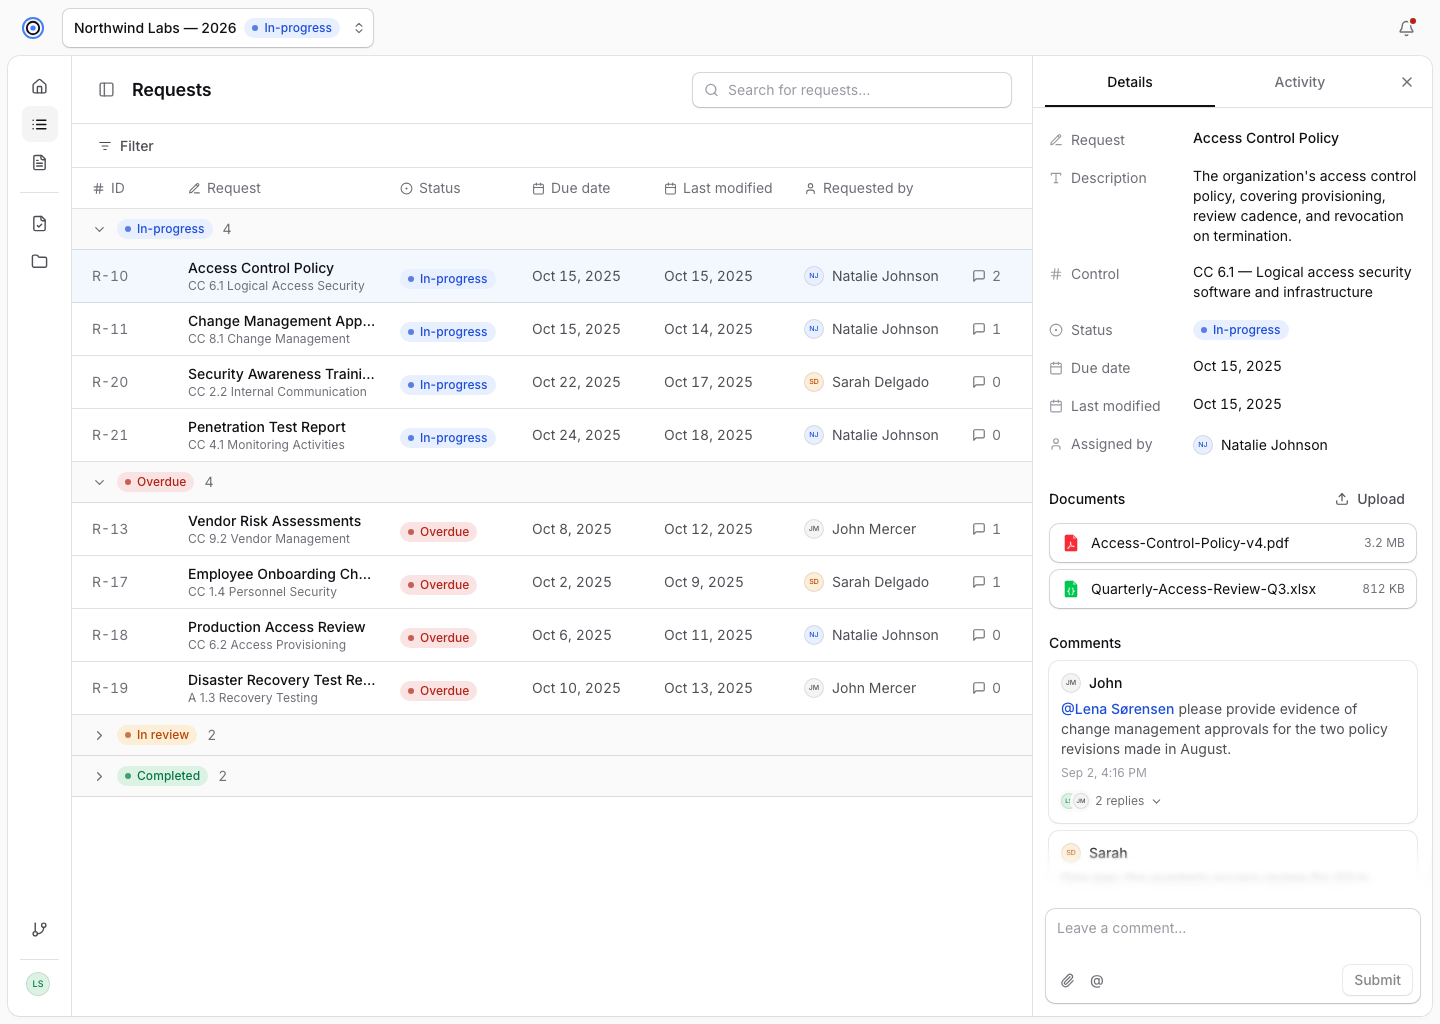This screenshot has height=1024, width=1440.
Task: Click the R-18 ID cell
Action: coord(110,635)
